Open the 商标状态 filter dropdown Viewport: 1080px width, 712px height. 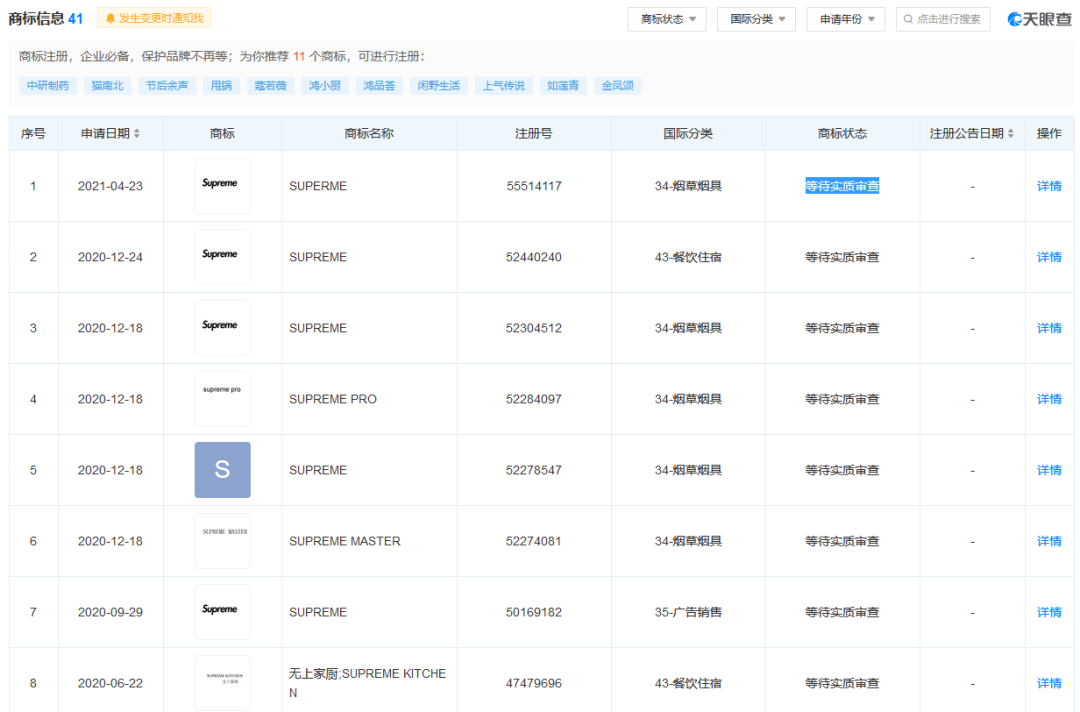pos(667,18)
